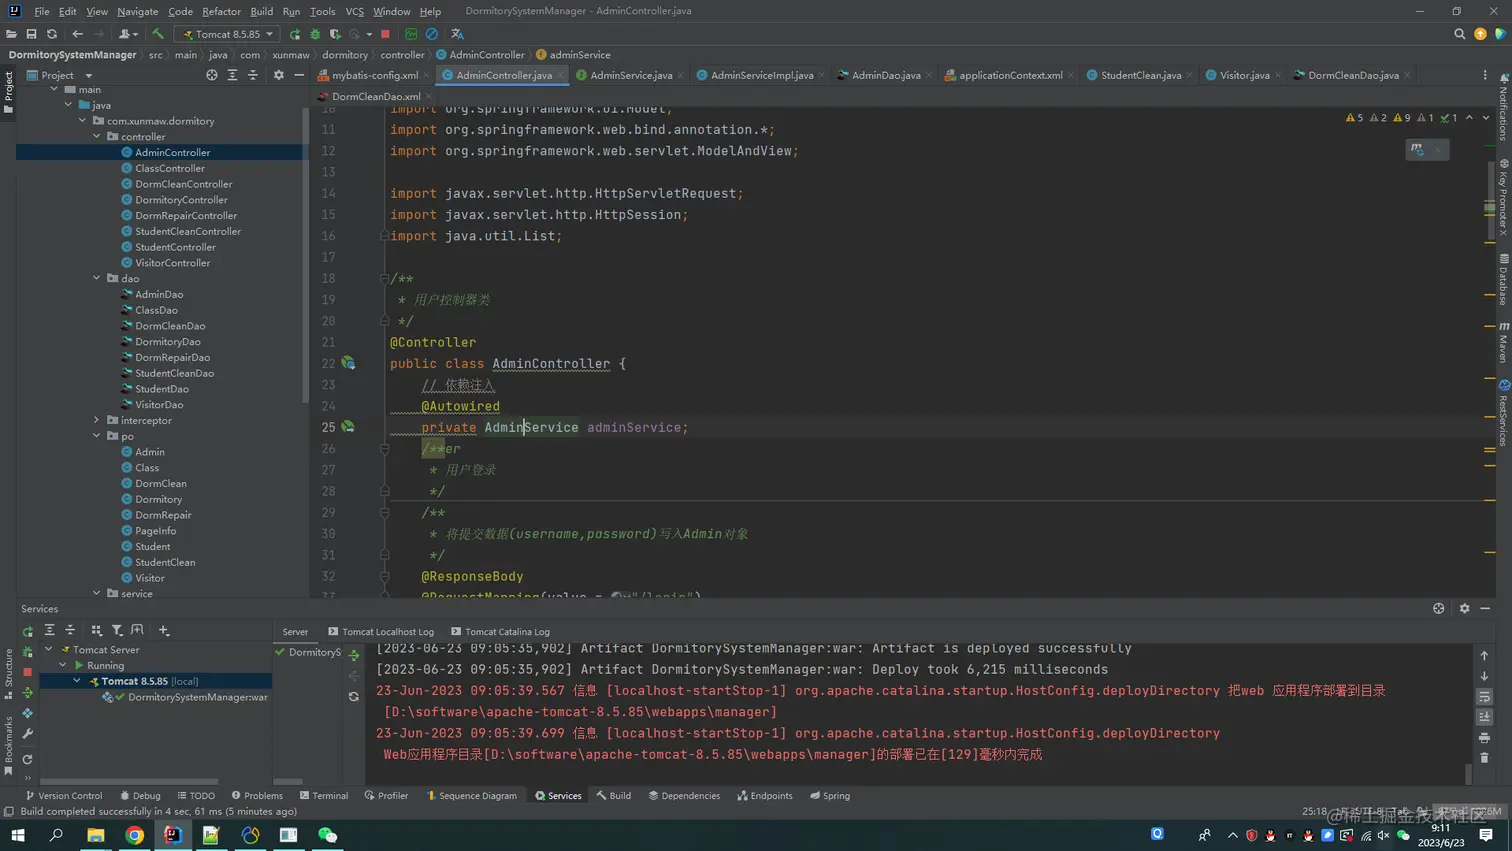This screenshot has height=851, width=1512.
Task: Open Endpoints tool window button
Action: [765, 796]
